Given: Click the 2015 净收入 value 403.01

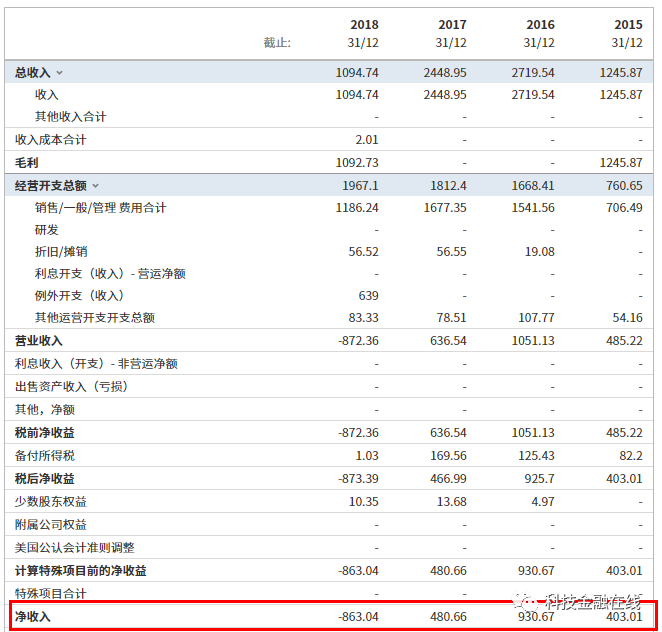Looking at the screenshot, I should click(624, 617).
